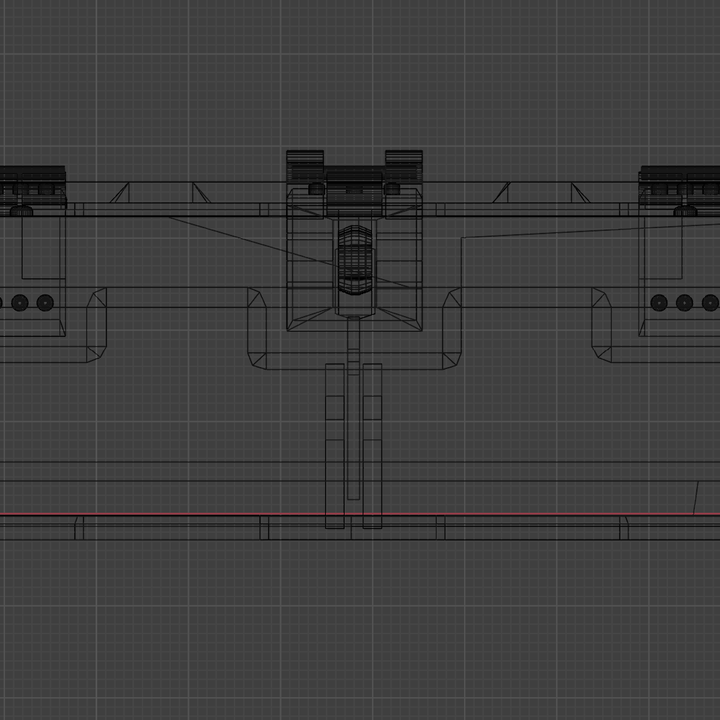Viewport: 720px width, 720px height.
Task: Select the rounded bracket beside the right assembly
Action: pyautogui.click(x=601, y=325)
